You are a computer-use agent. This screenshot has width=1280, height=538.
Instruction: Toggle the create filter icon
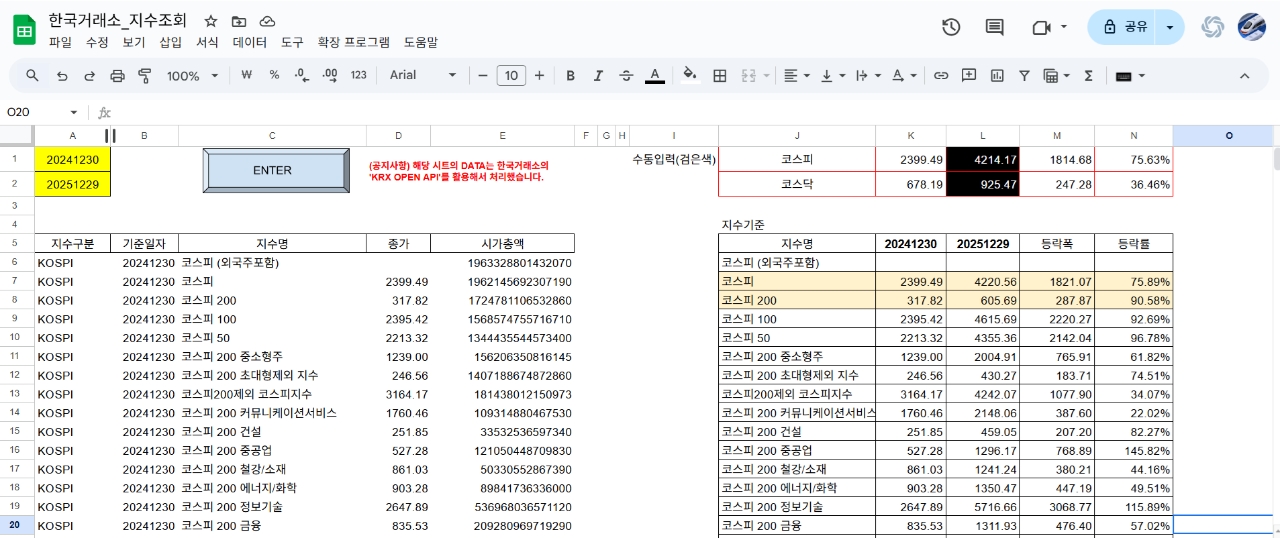coord(1024,75)
